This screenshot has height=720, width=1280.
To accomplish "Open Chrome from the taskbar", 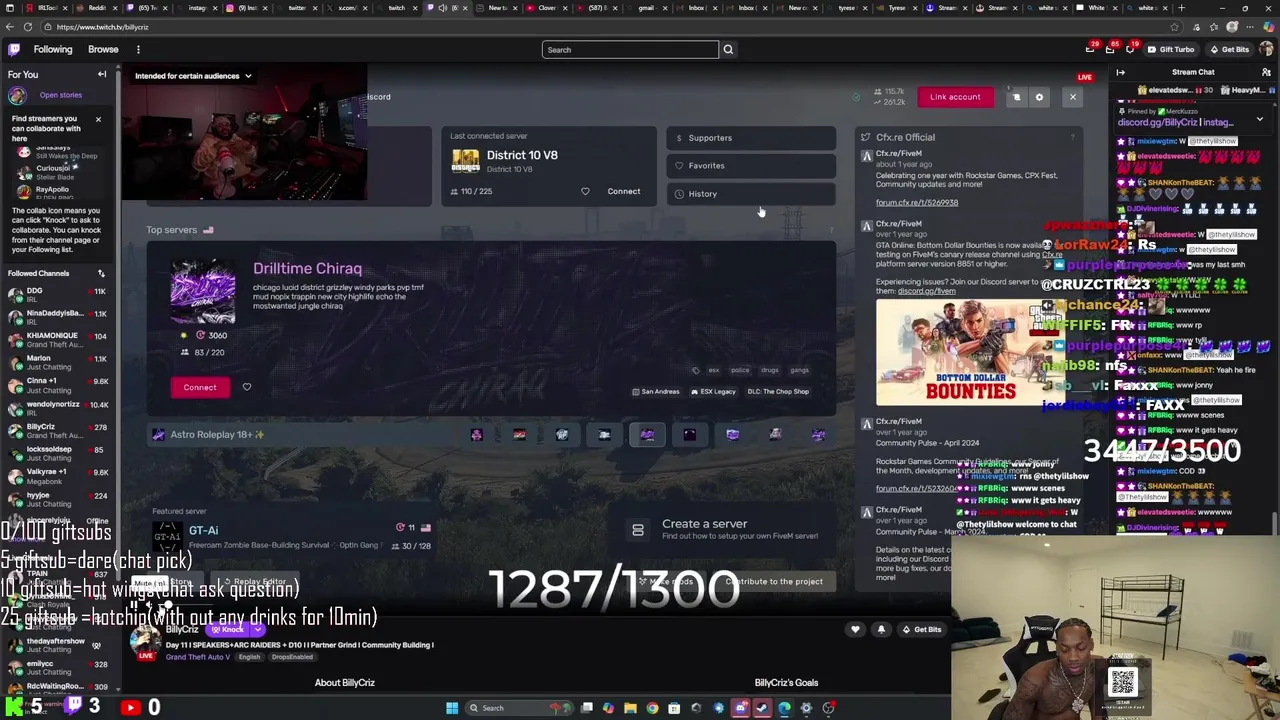I will click(x=652, y=708).
